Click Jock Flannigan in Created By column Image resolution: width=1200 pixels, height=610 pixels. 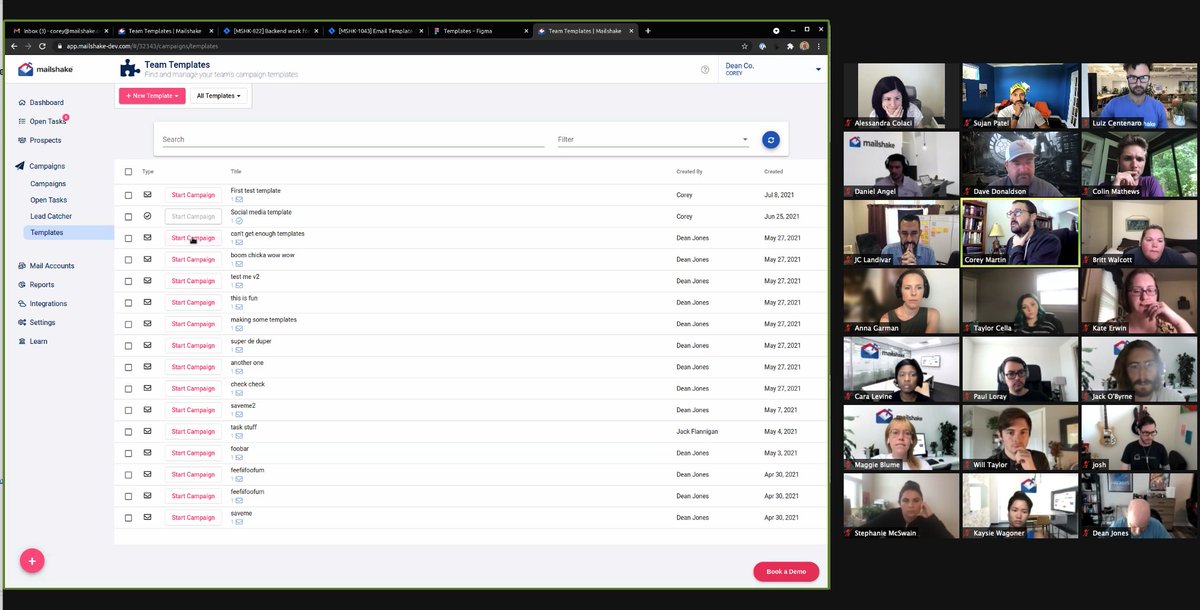click(x=697, y=431)
